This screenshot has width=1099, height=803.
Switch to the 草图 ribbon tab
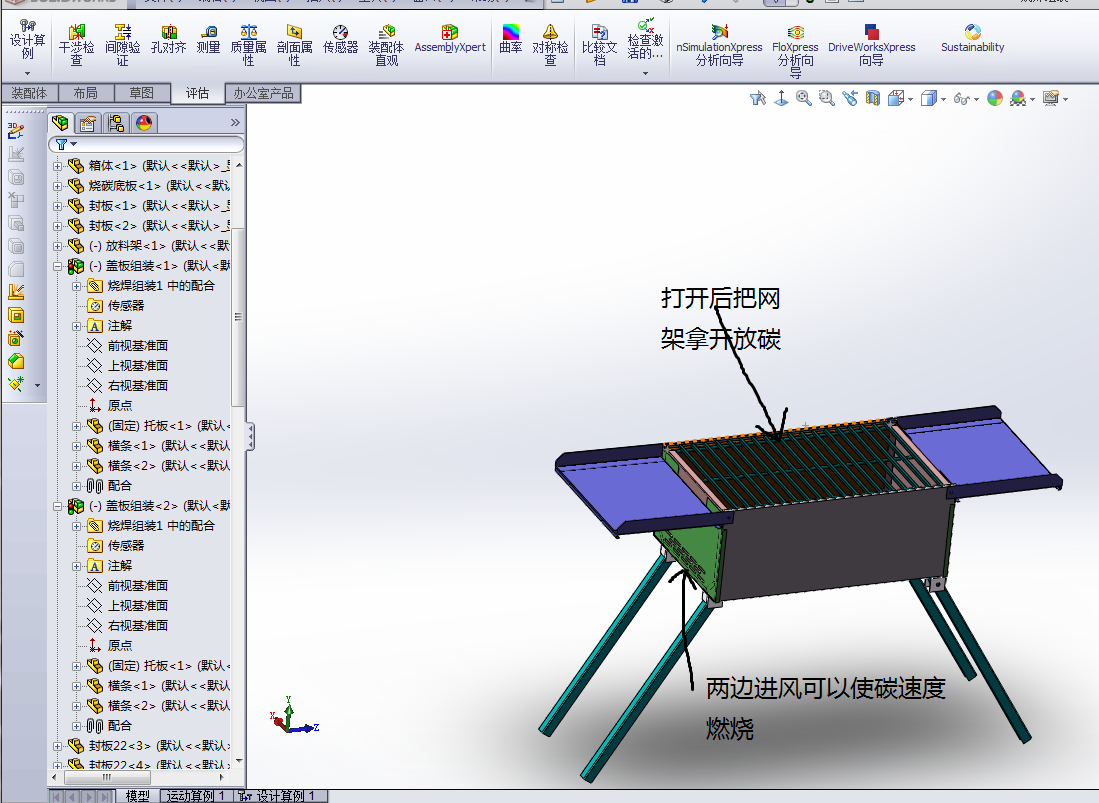[x=142, y=93]
